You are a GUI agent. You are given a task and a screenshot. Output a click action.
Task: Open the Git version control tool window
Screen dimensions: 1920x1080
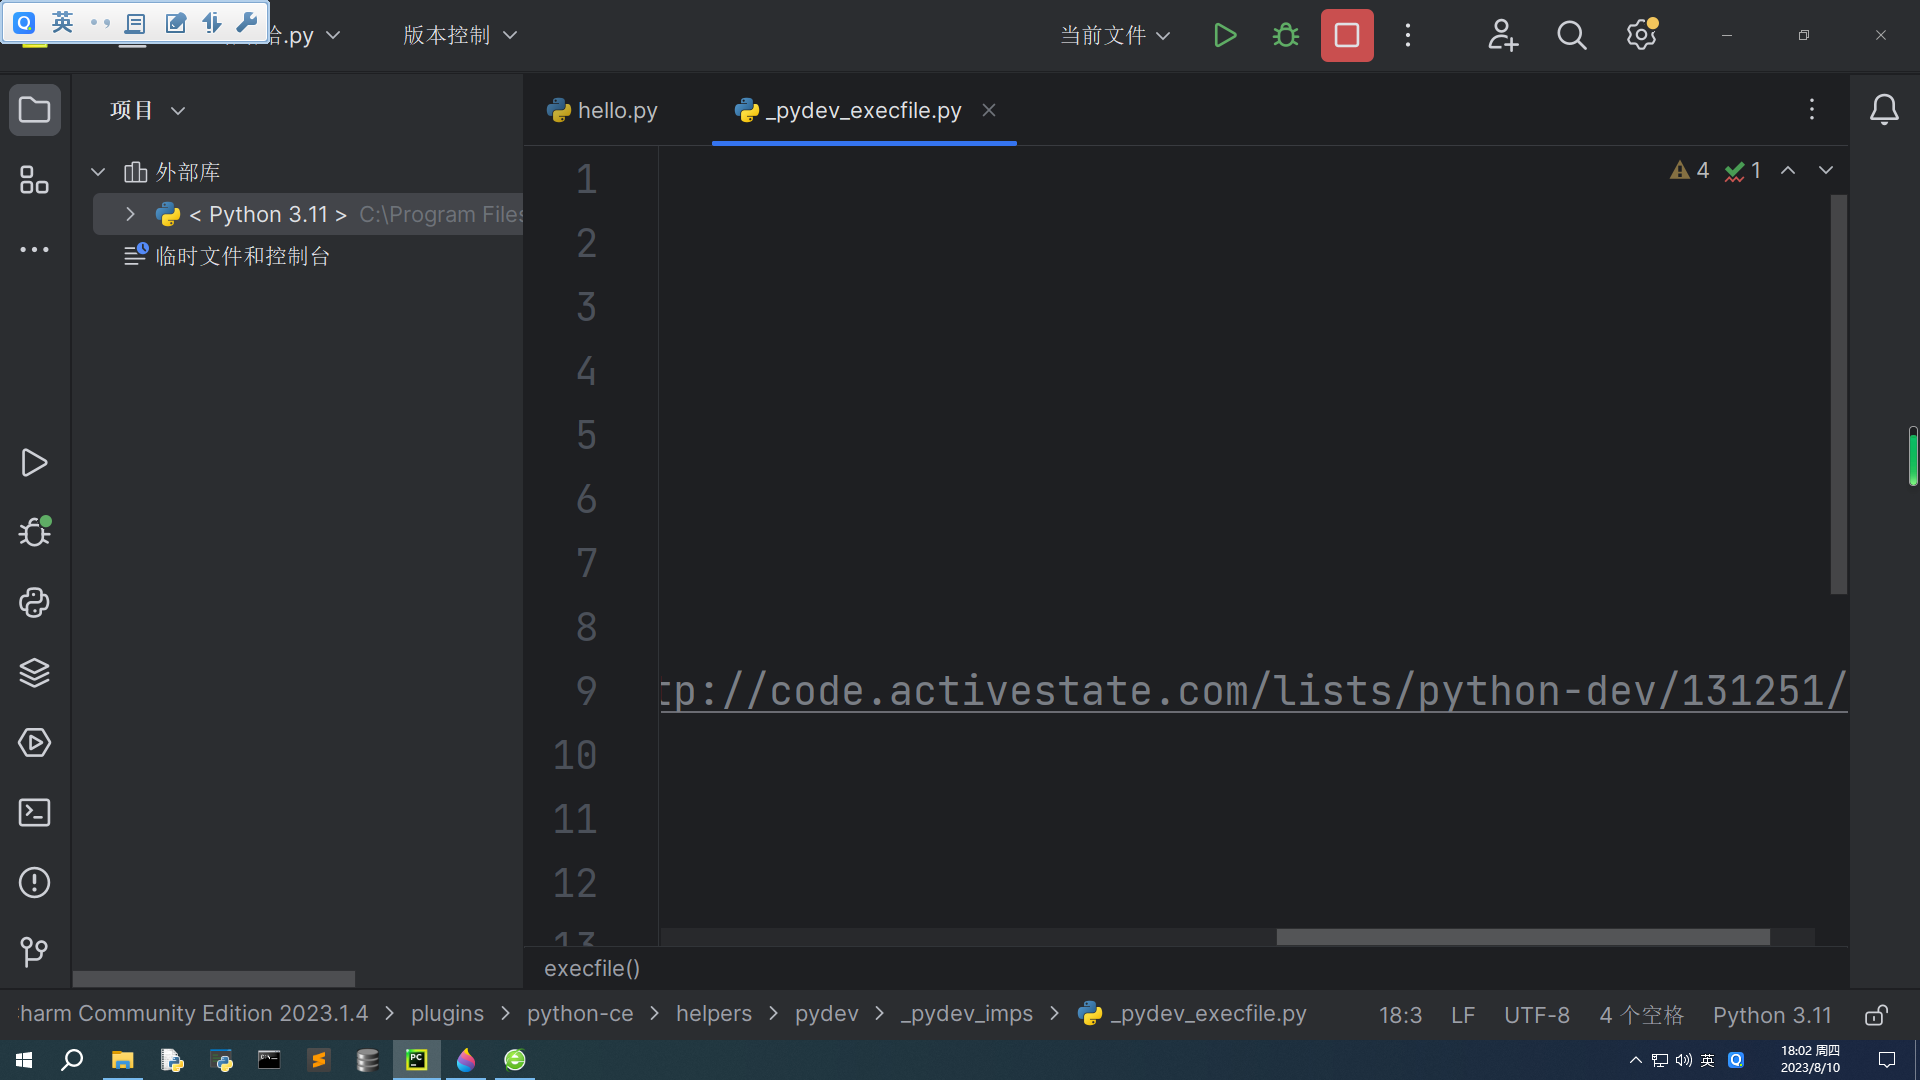tap(35, 951)
